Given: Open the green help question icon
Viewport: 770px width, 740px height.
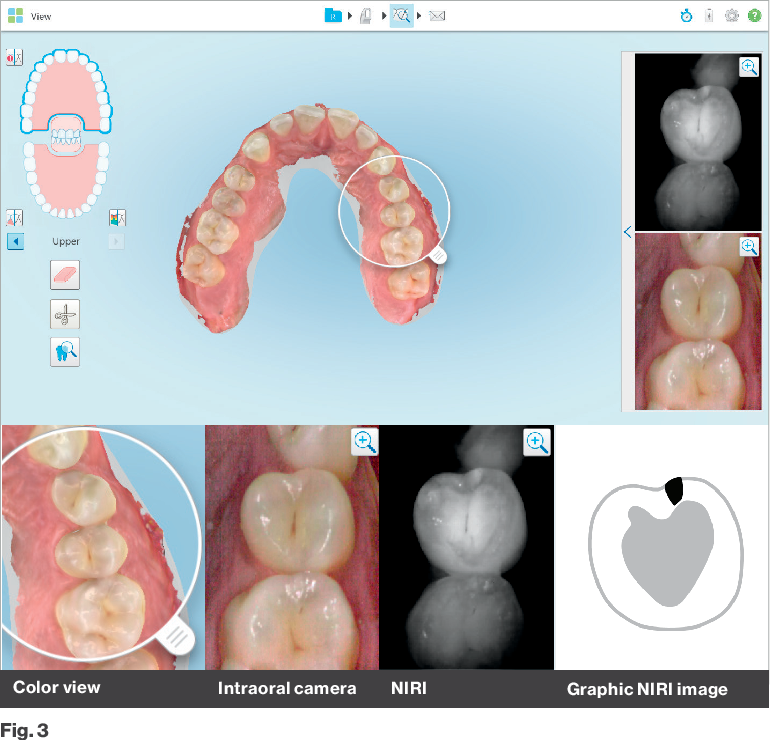Looking at the screenshot, I should click(x=755, y=16).
